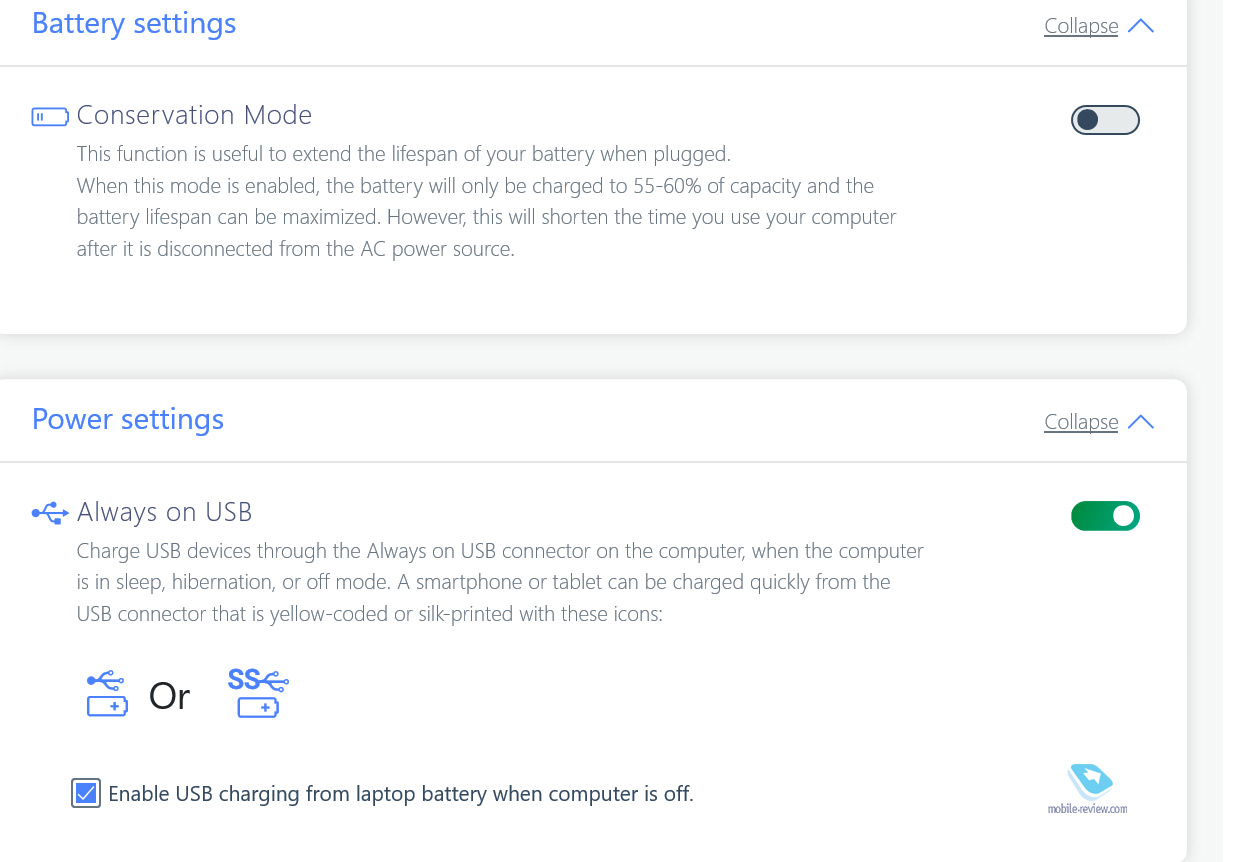This screenshot has height=862, width=1240.
Task: Click the Always on USB title text
Action: tap(165, 512)
